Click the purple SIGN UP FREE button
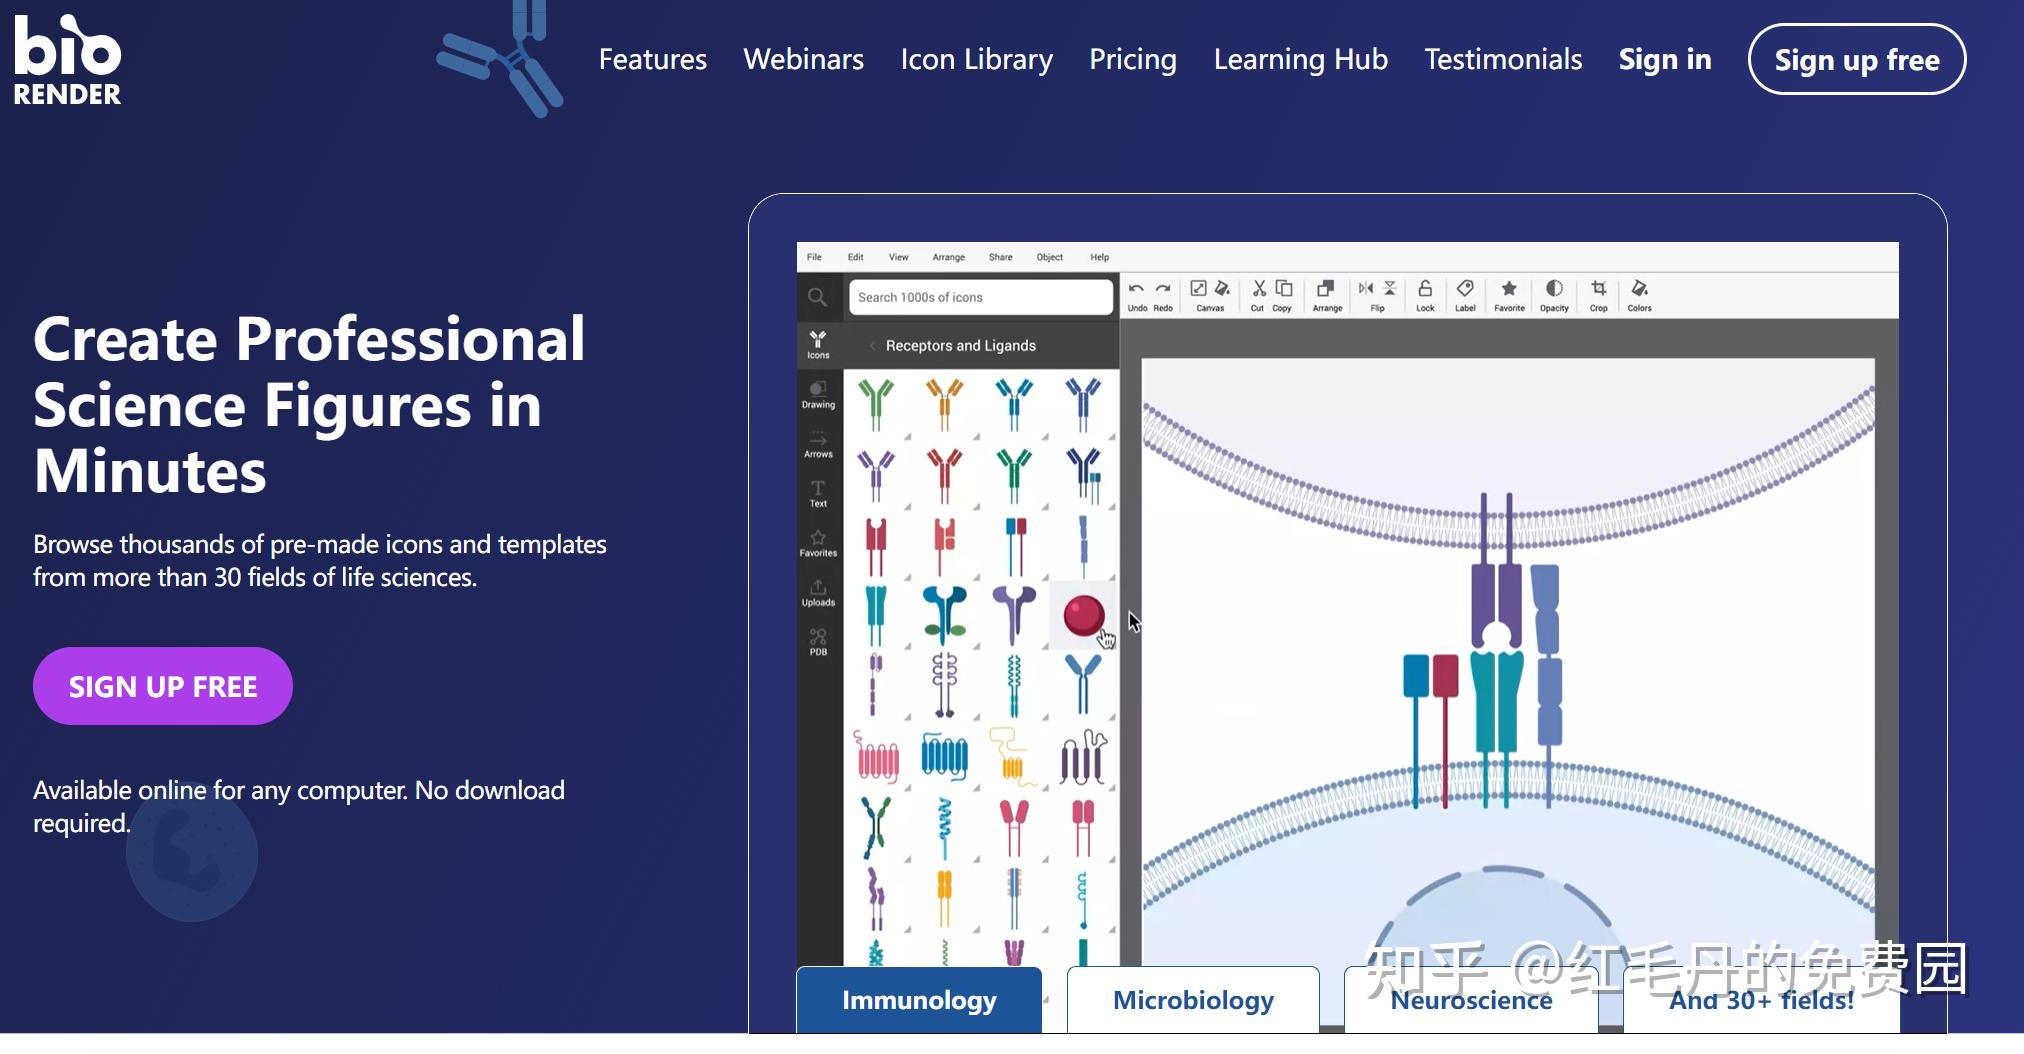This screenshot has width=2024, height=1054. pyautogui.click(x=163, y=686)
